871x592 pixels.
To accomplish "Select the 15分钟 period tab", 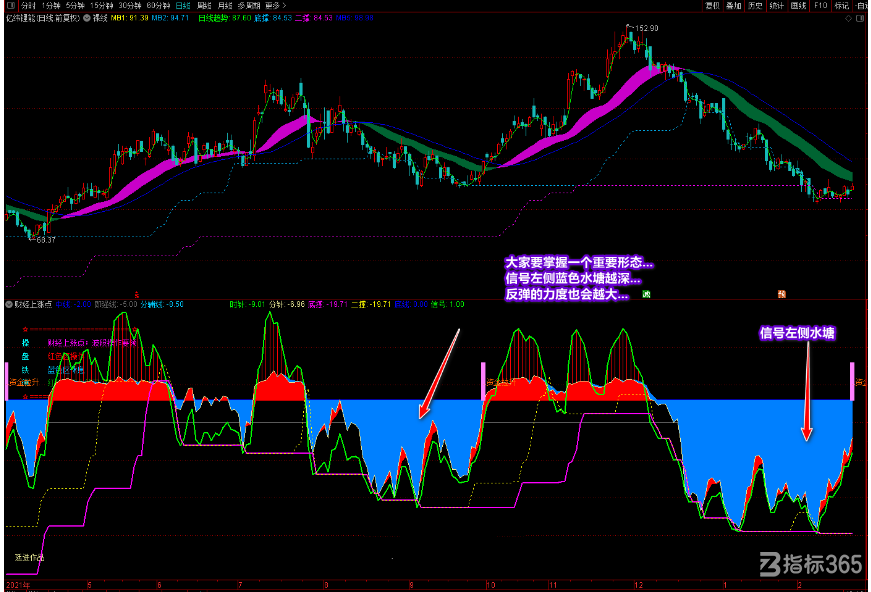I will click(x=102, y=6).
